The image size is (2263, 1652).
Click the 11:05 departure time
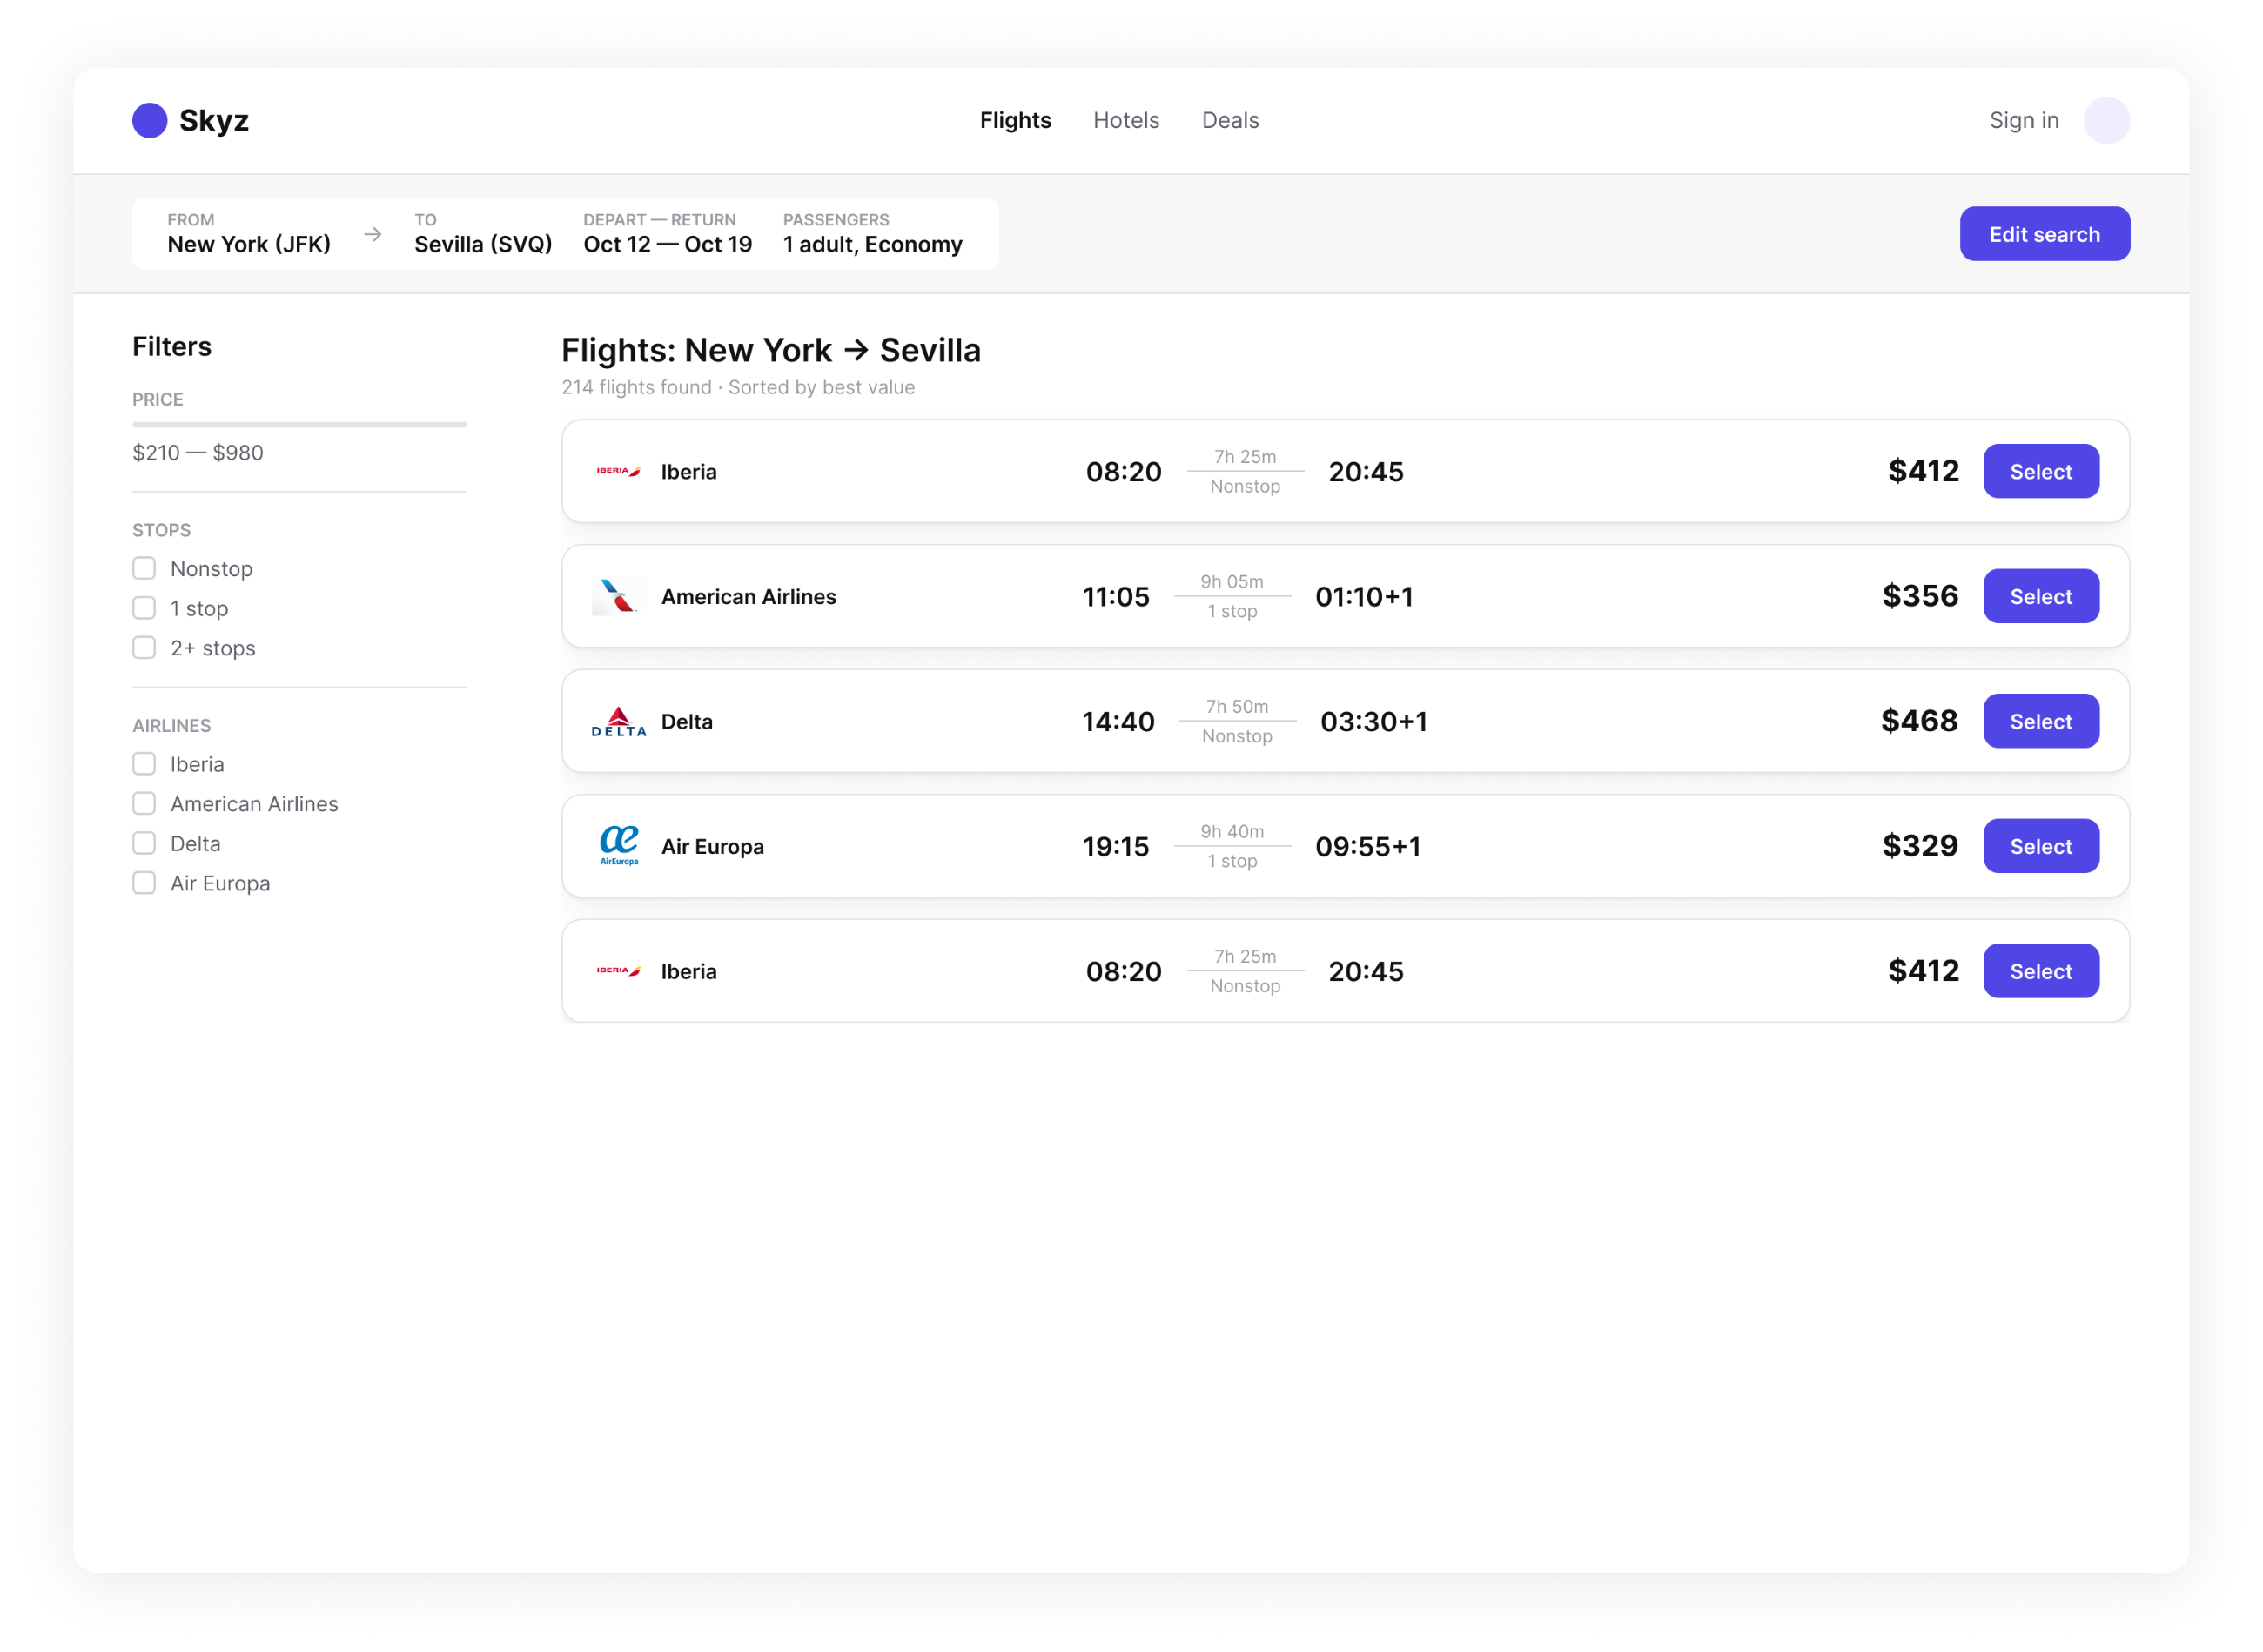click(x=1116, y=597)
